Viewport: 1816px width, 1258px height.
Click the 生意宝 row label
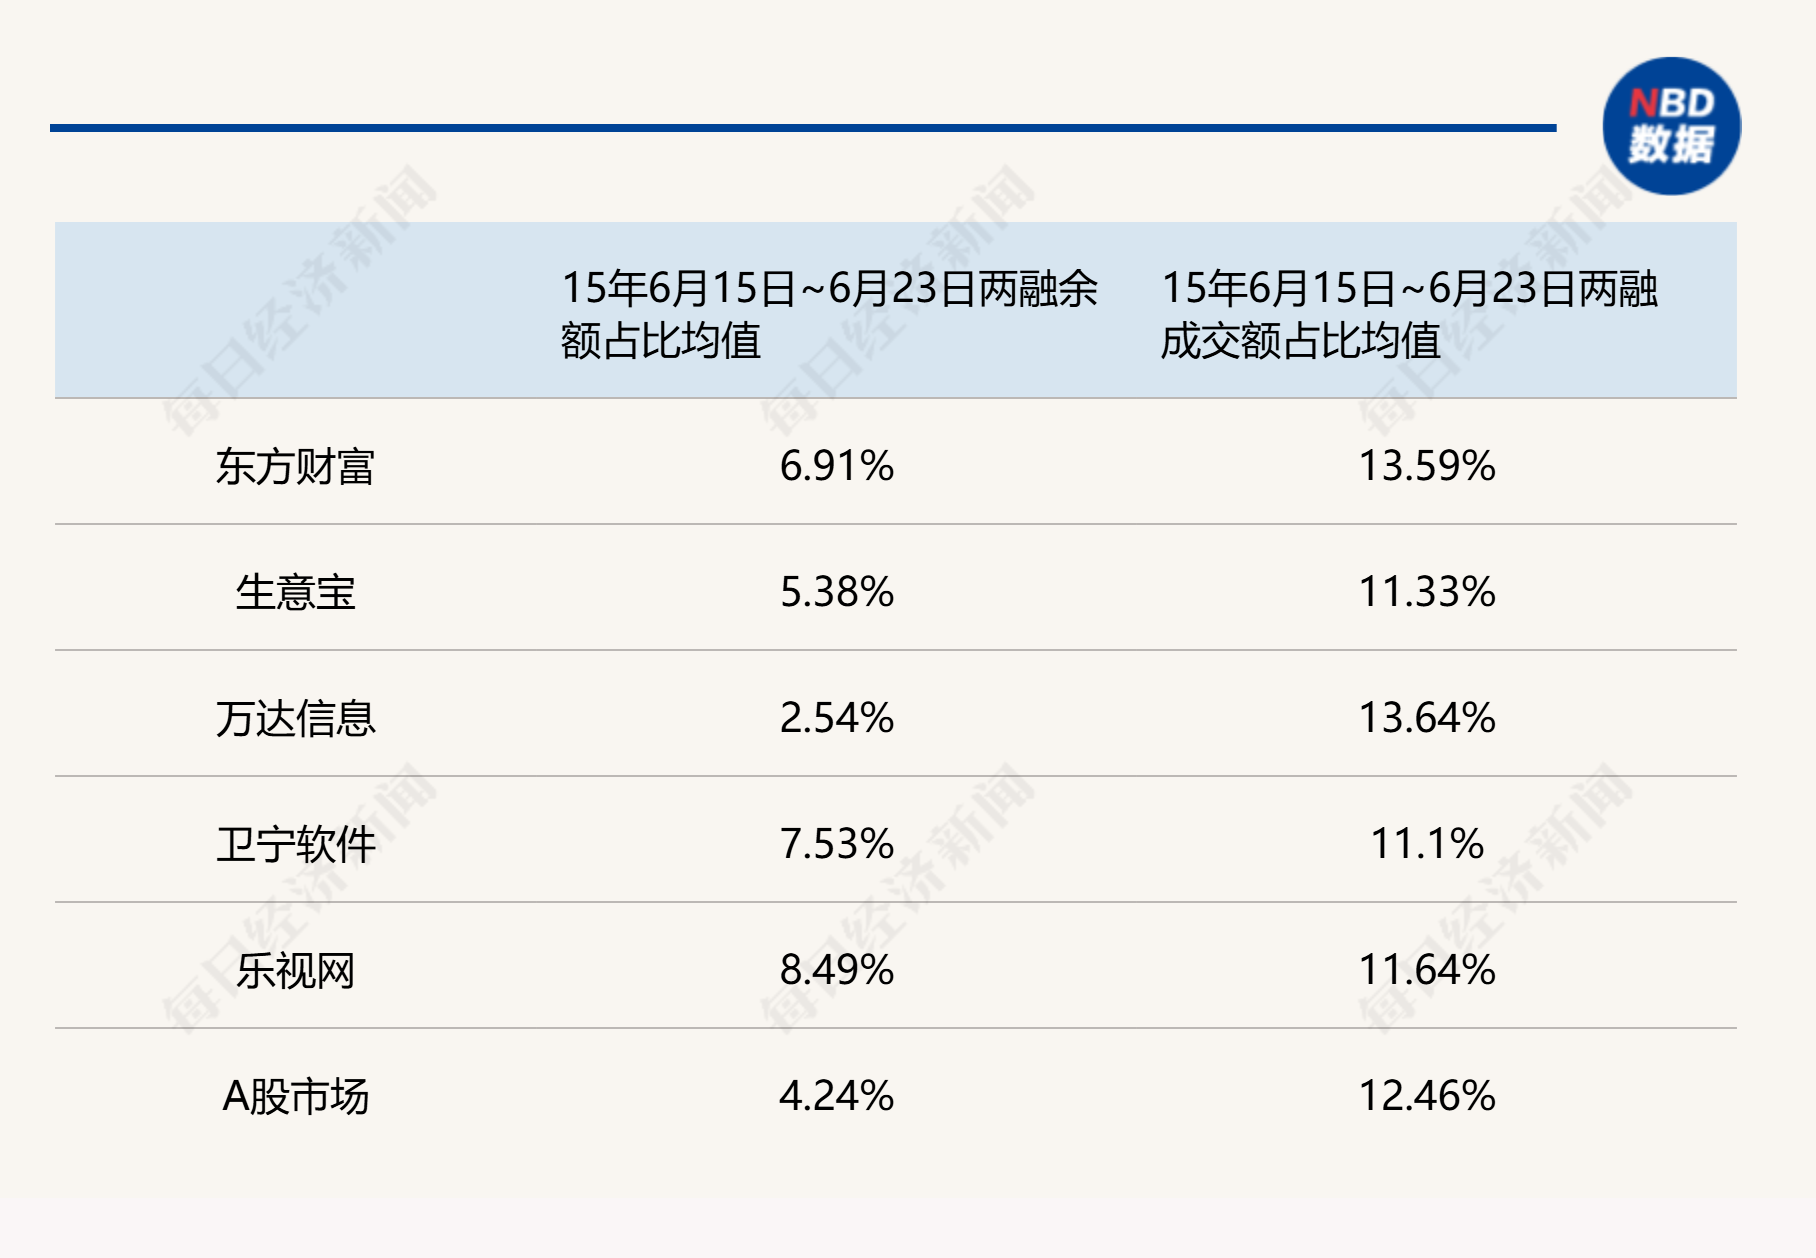point(295,592)
